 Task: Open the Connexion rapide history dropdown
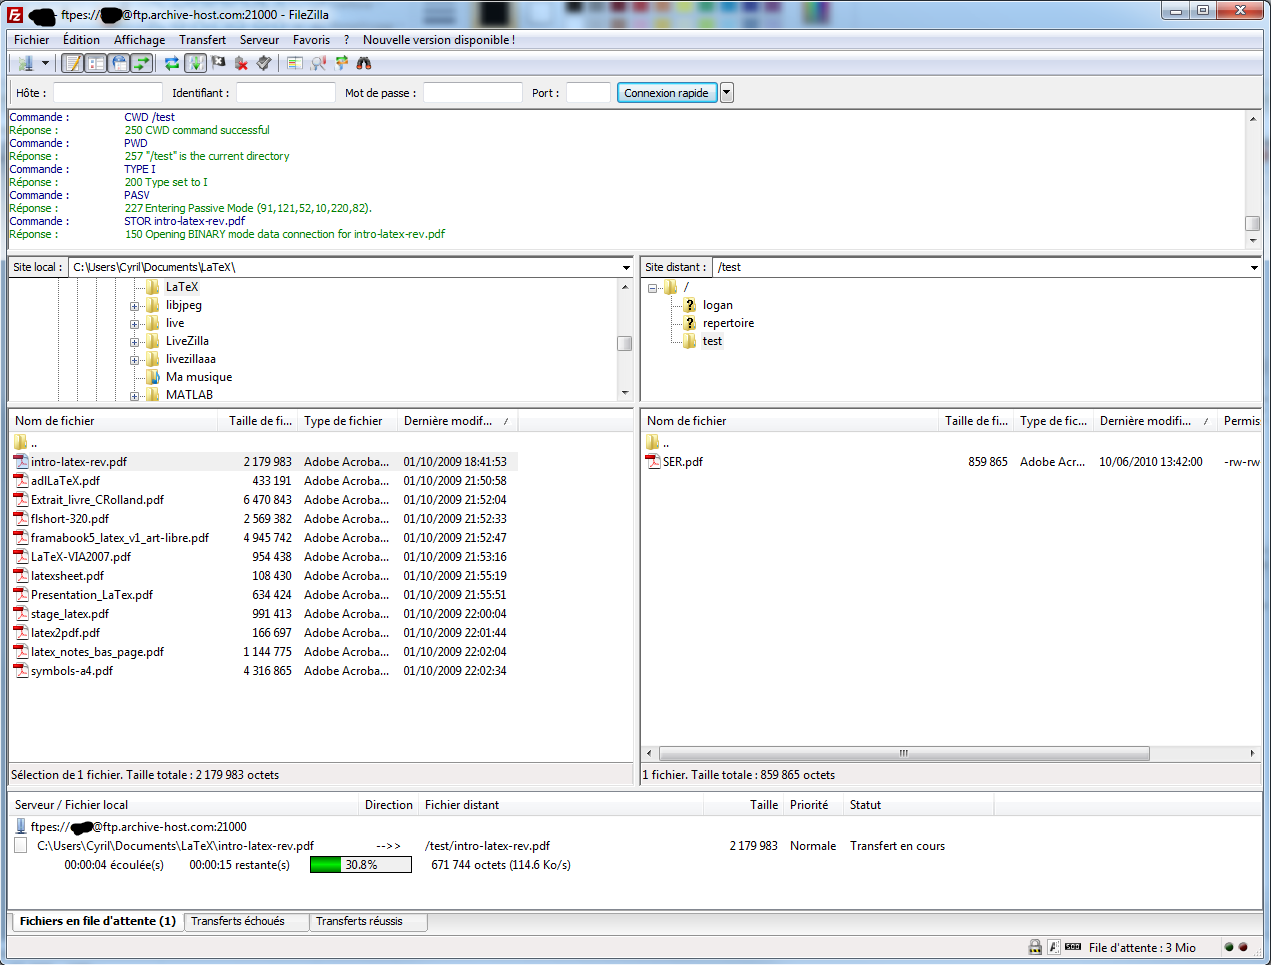tap(727, 93)
